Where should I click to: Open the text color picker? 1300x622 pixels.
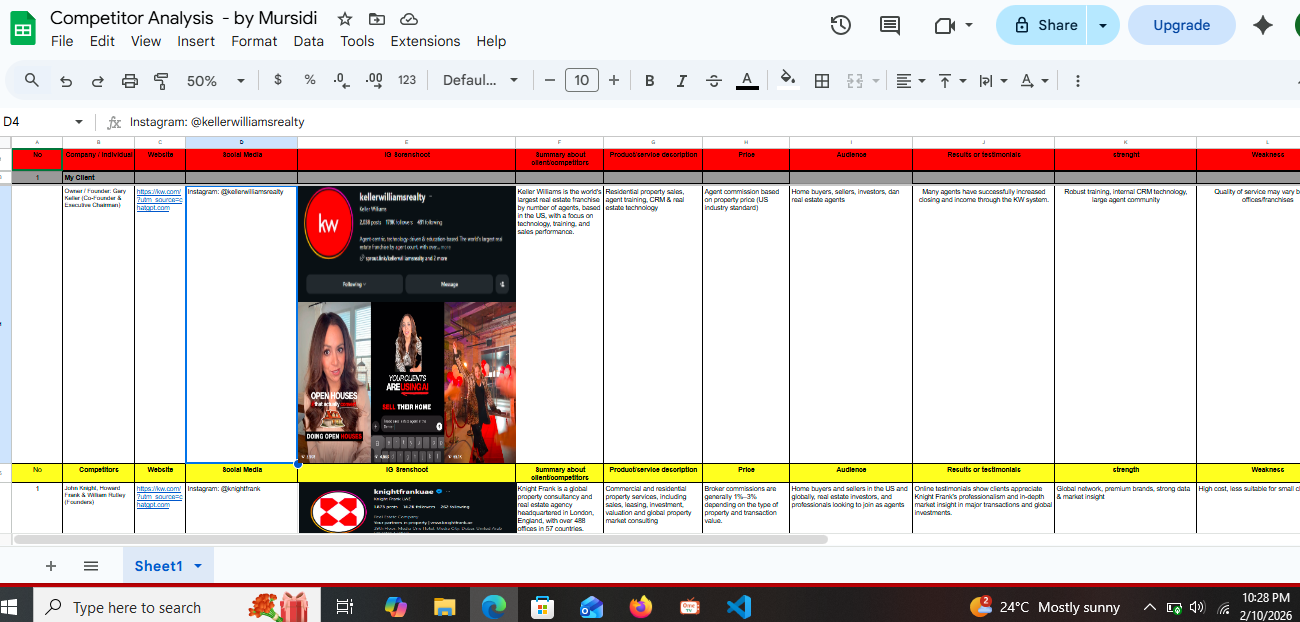pos(747,80)
